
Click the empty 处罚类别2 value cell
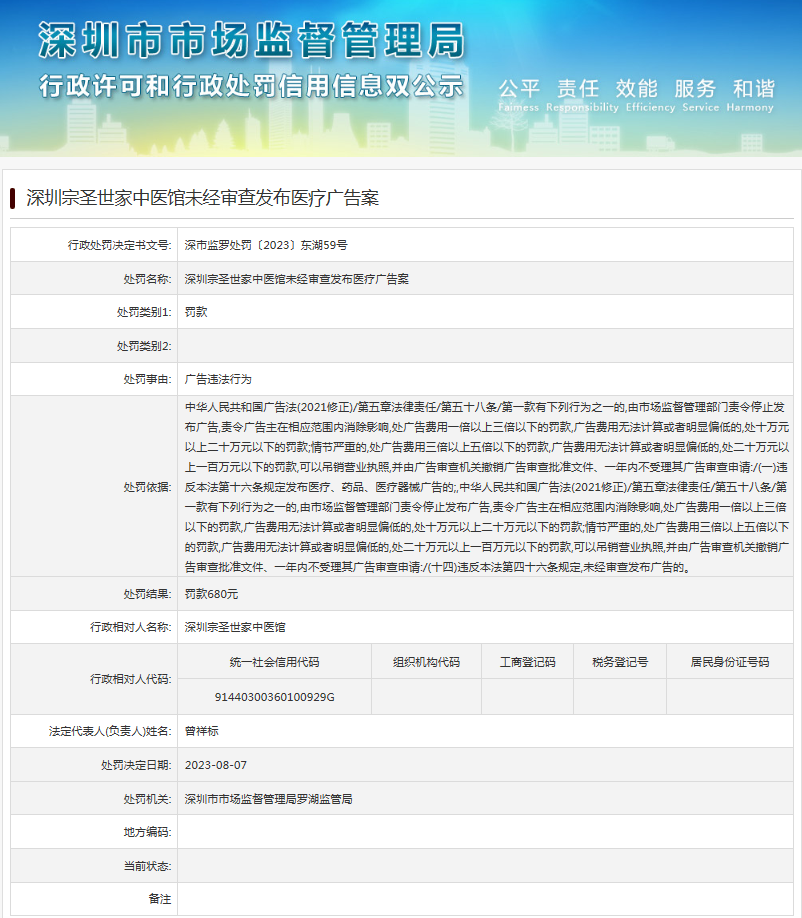coord(488,346)
